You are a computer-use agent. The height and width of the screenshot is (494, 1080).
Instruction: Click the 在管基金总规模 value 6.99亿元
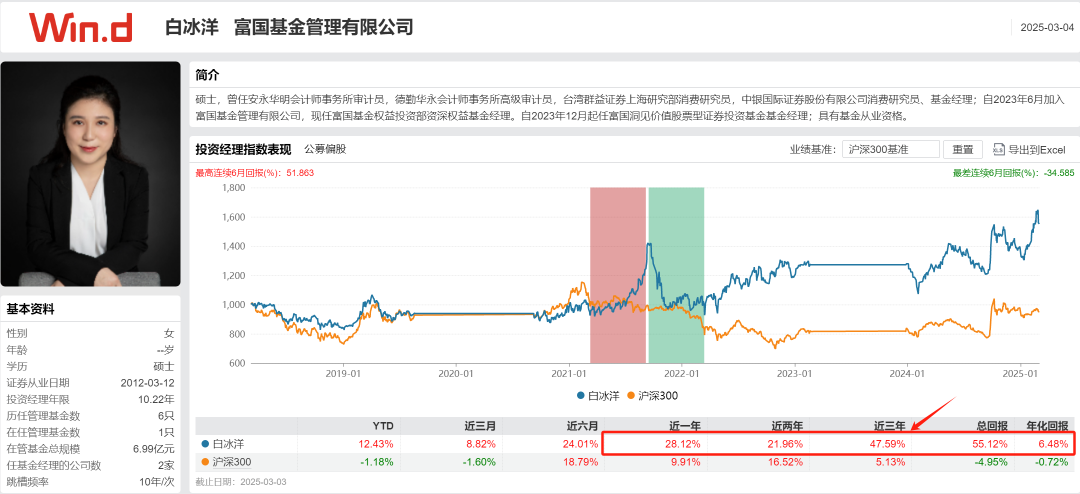[x=154, y=449]
